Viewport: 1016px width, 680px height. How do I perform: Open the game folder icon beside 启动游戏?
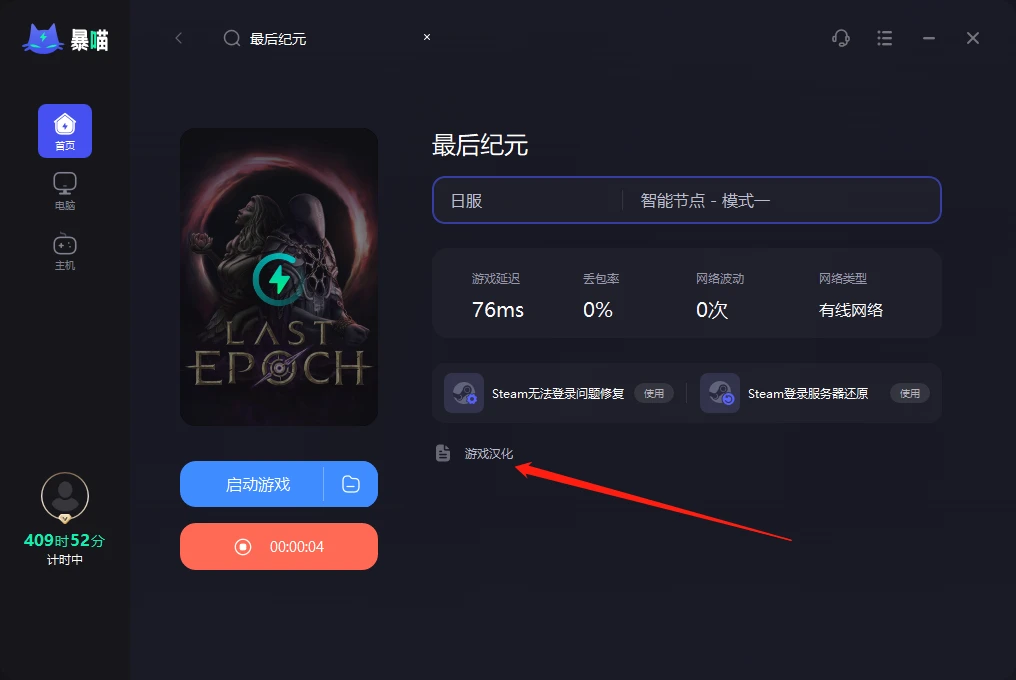click(351, 484)
